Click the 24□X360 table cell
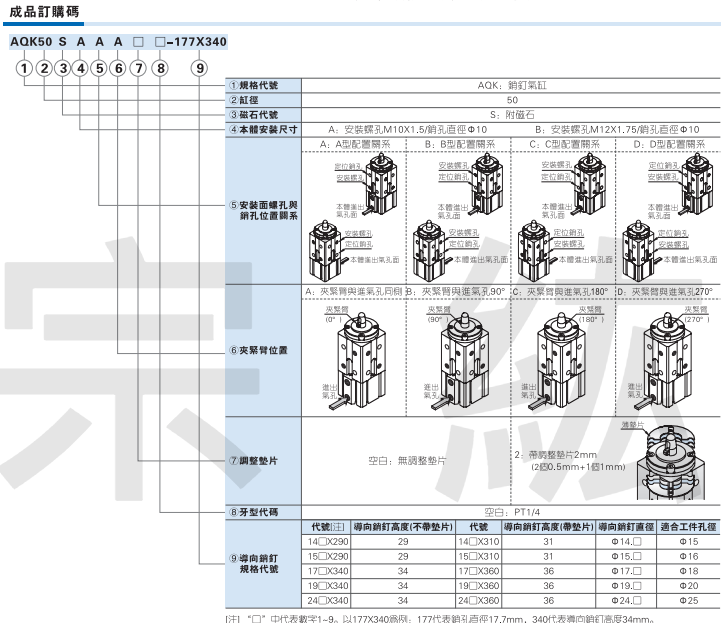This screenshot has height=625, width=727. (x=478, y=601)
